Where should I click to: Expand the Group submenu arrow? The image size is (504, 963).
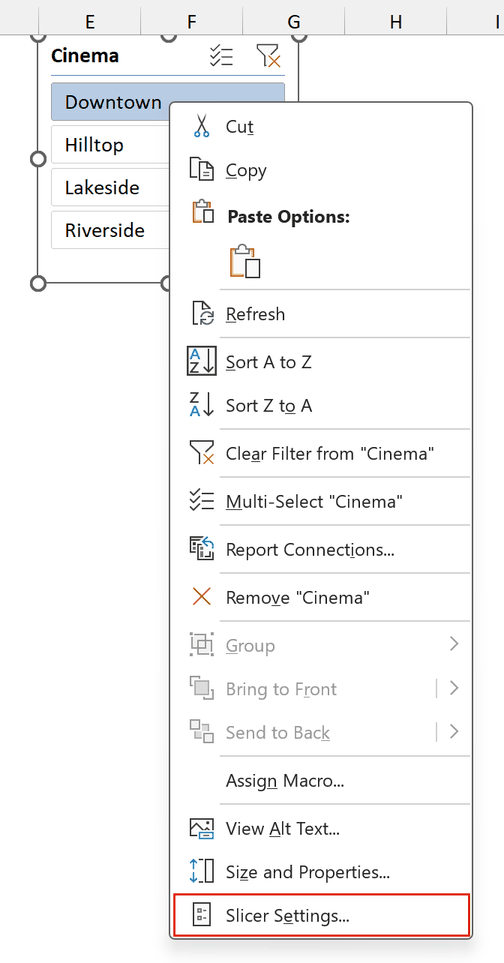pyautogui.click(x=454, y=644)
